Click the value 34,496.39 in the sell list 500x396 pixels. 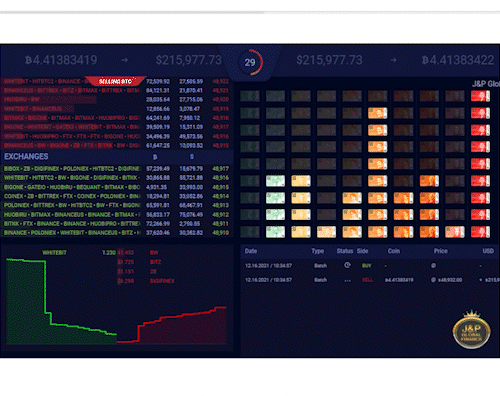(158, 136)
